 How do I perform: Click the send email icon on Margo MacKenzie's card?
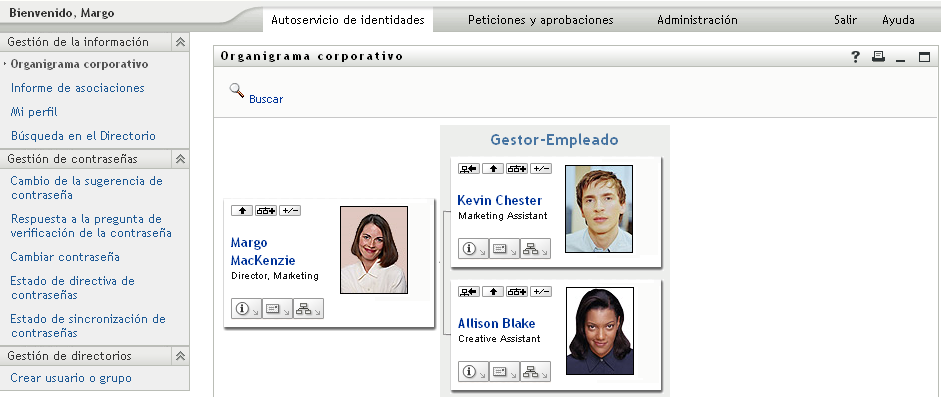277,308
